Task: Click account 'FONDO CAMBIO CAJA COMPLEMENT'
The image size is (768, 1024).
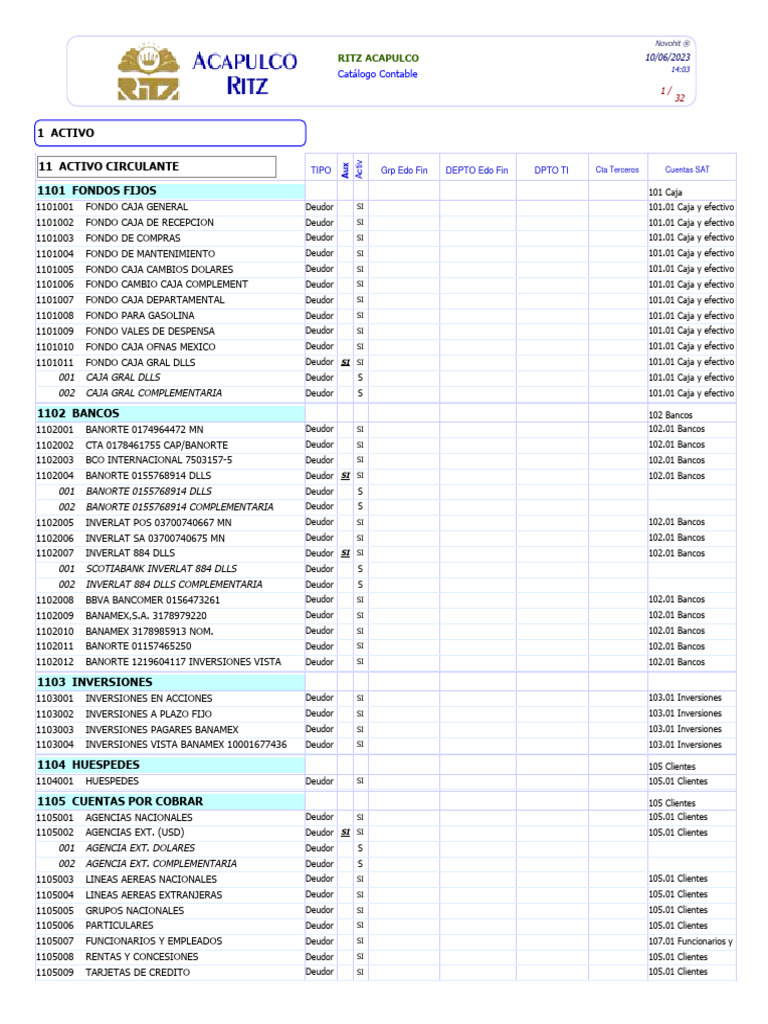Action: (x=167, y=285)
